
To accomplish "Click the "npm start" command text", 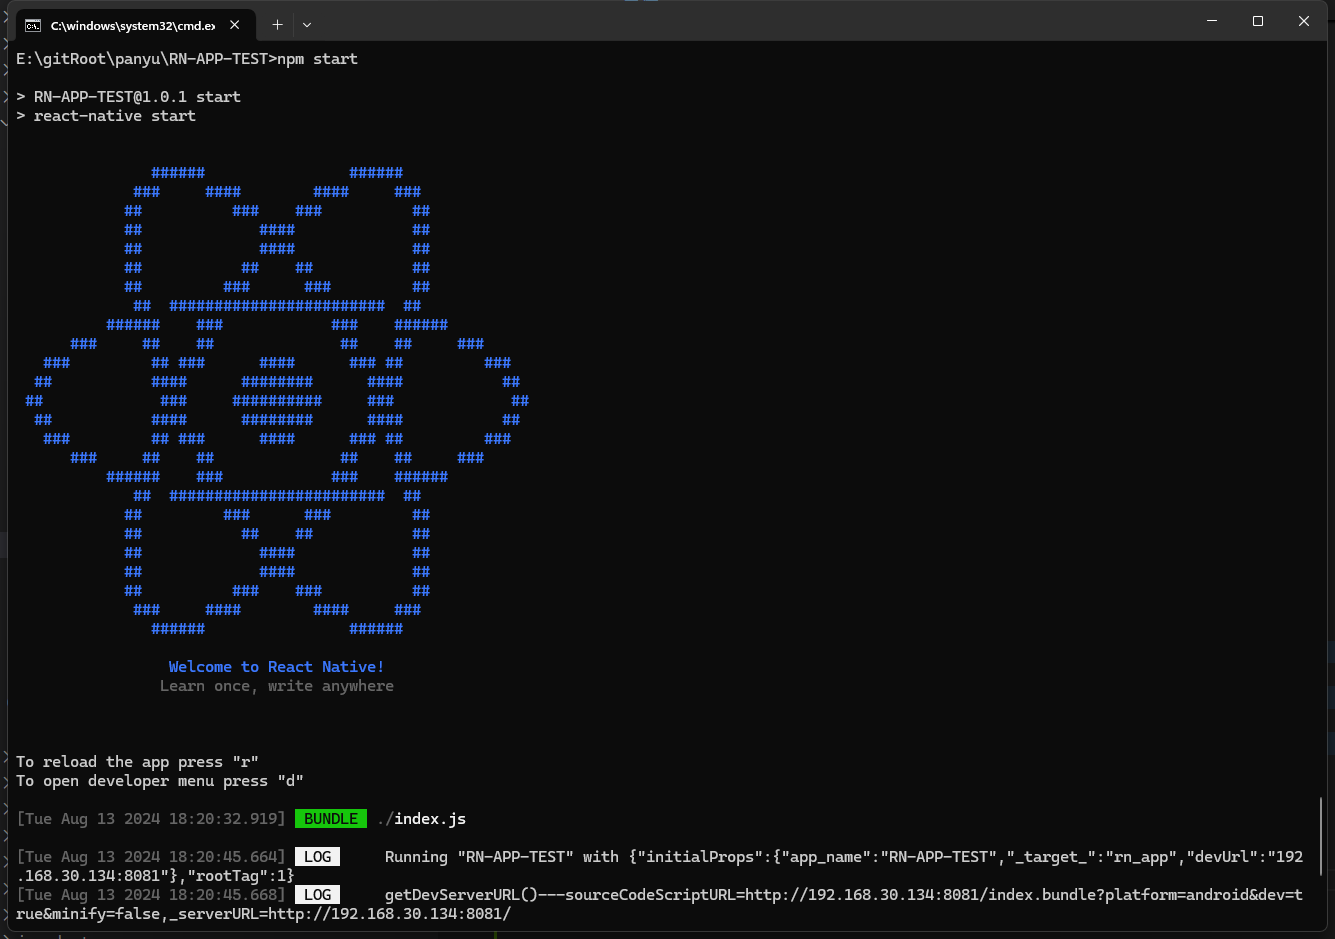I will (x=317, y=59).
